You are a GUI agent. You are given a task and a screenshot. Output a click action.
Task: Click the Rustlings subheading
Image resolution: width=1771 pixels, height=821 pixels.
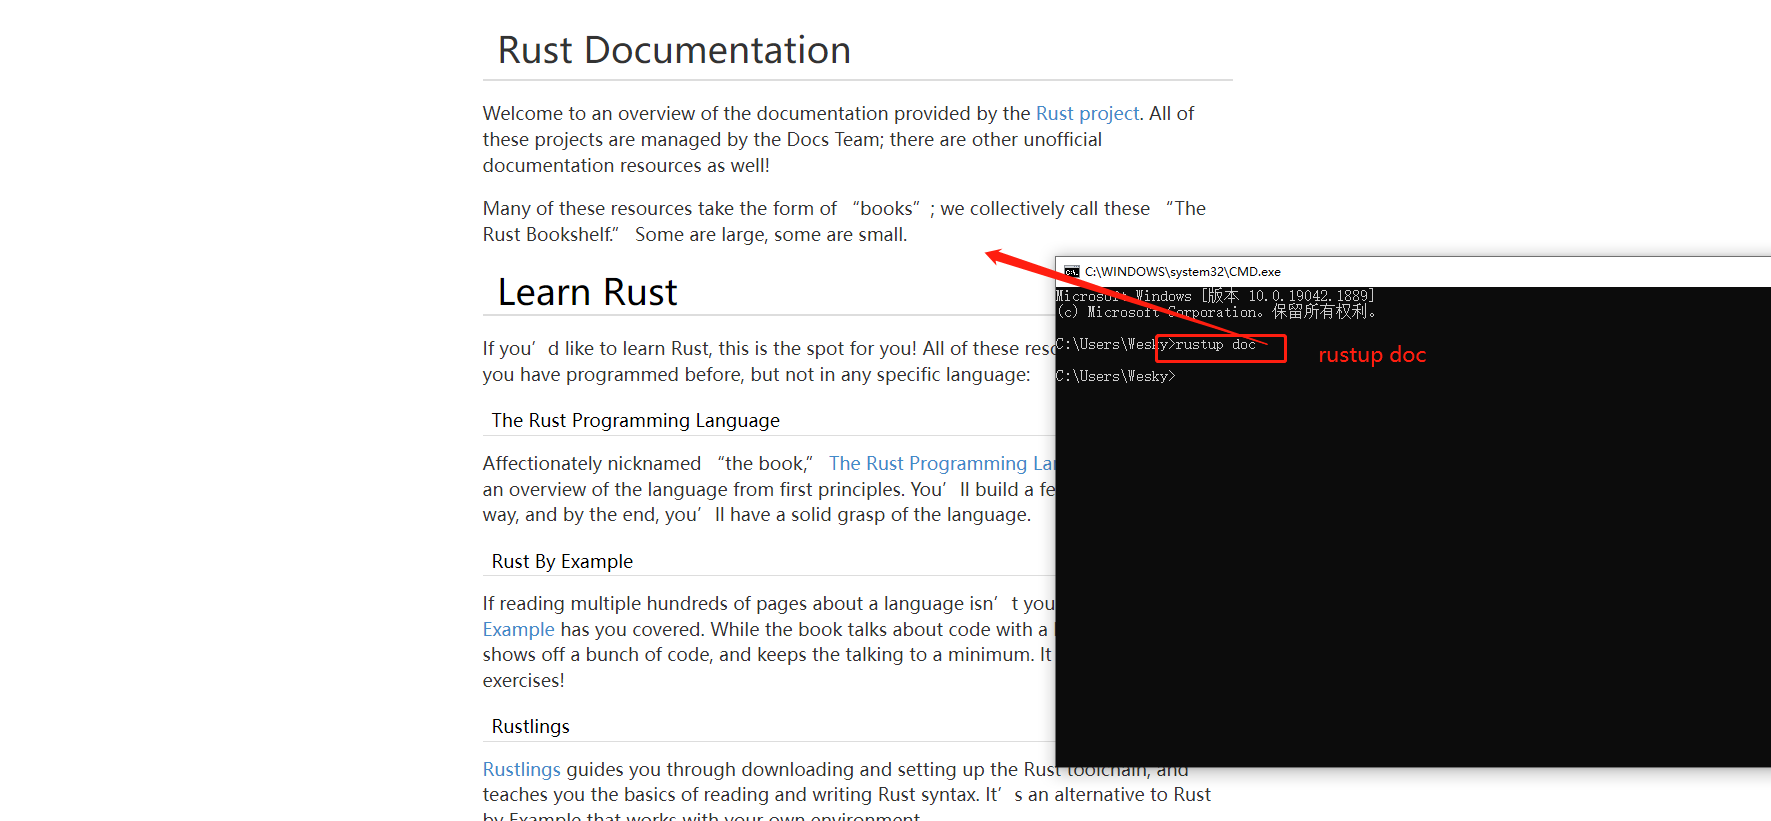click(x=530, y=727)
